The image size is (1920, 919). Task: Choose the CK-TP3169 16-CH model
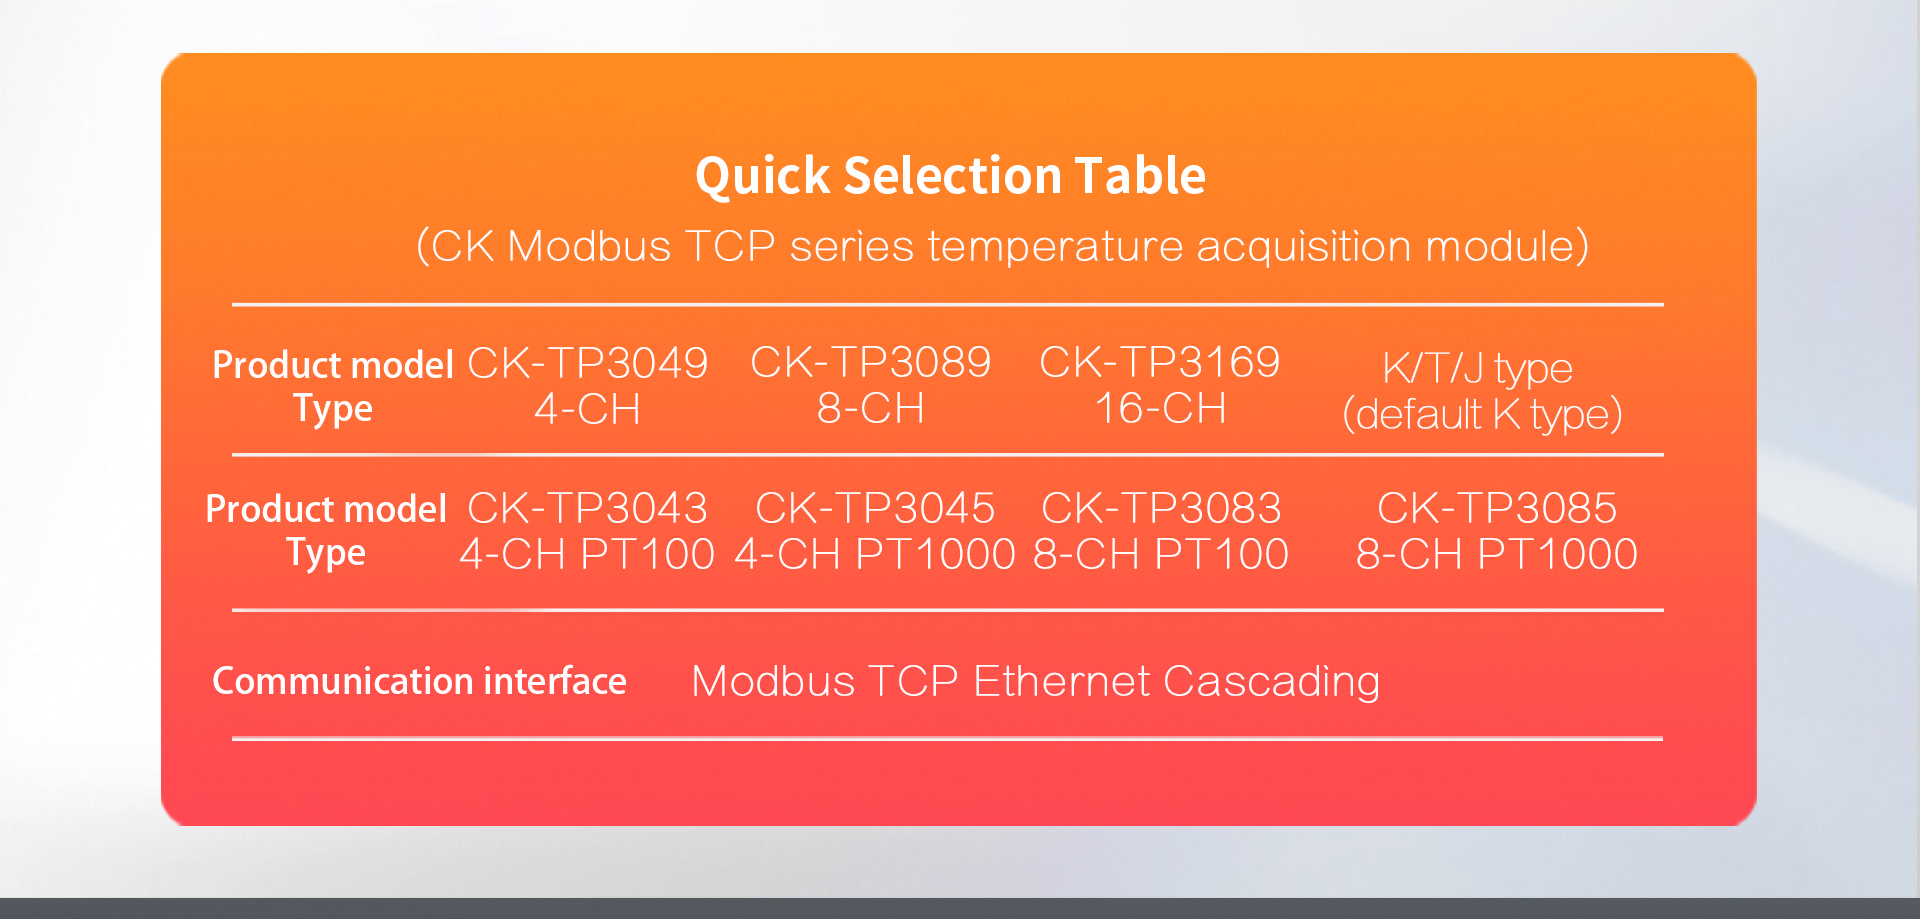tap(1160, 385)
